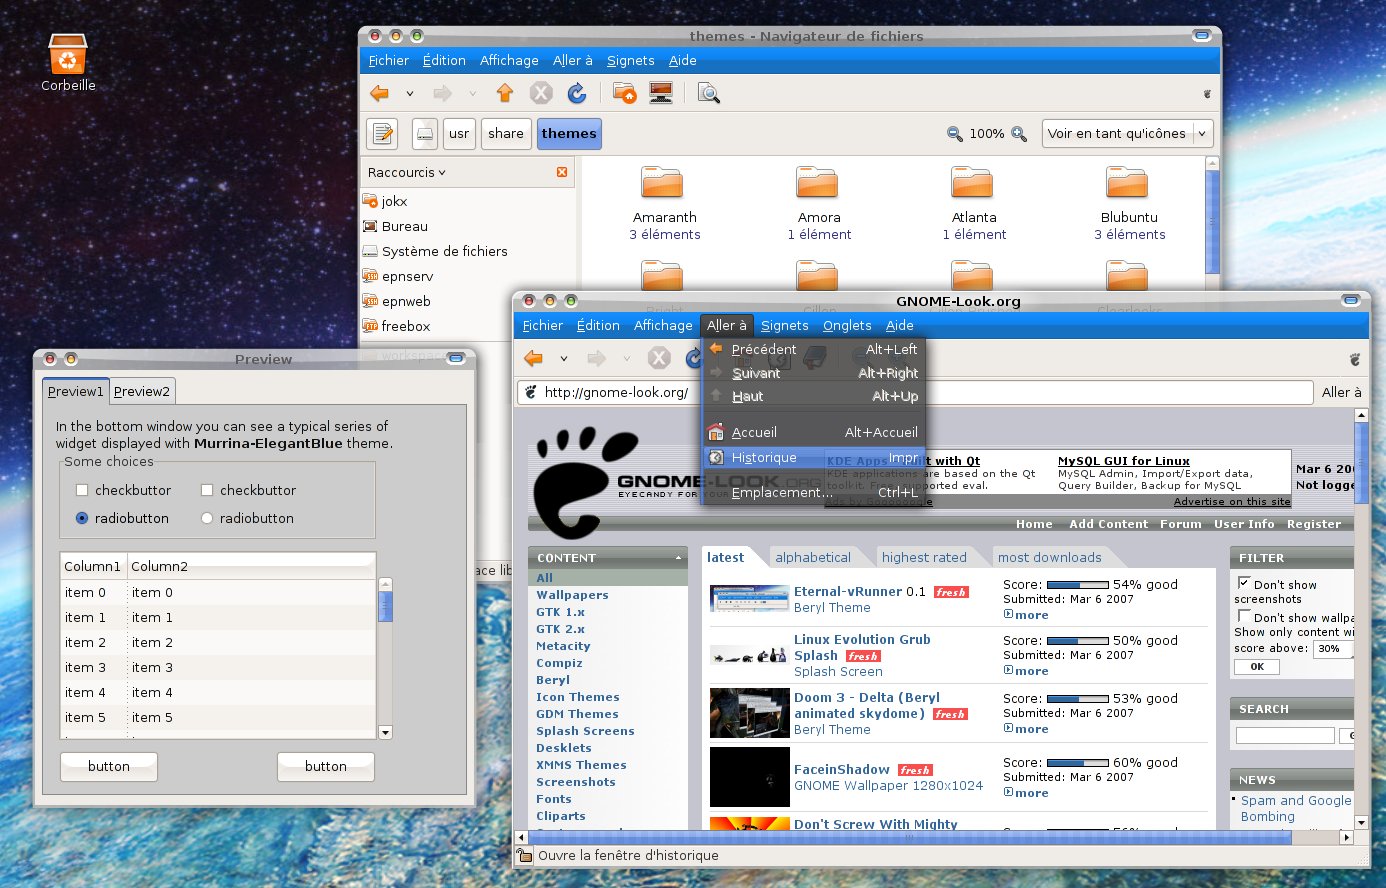Click the Stop icon in GNOME-Look browser toolbar

[659, 358]
